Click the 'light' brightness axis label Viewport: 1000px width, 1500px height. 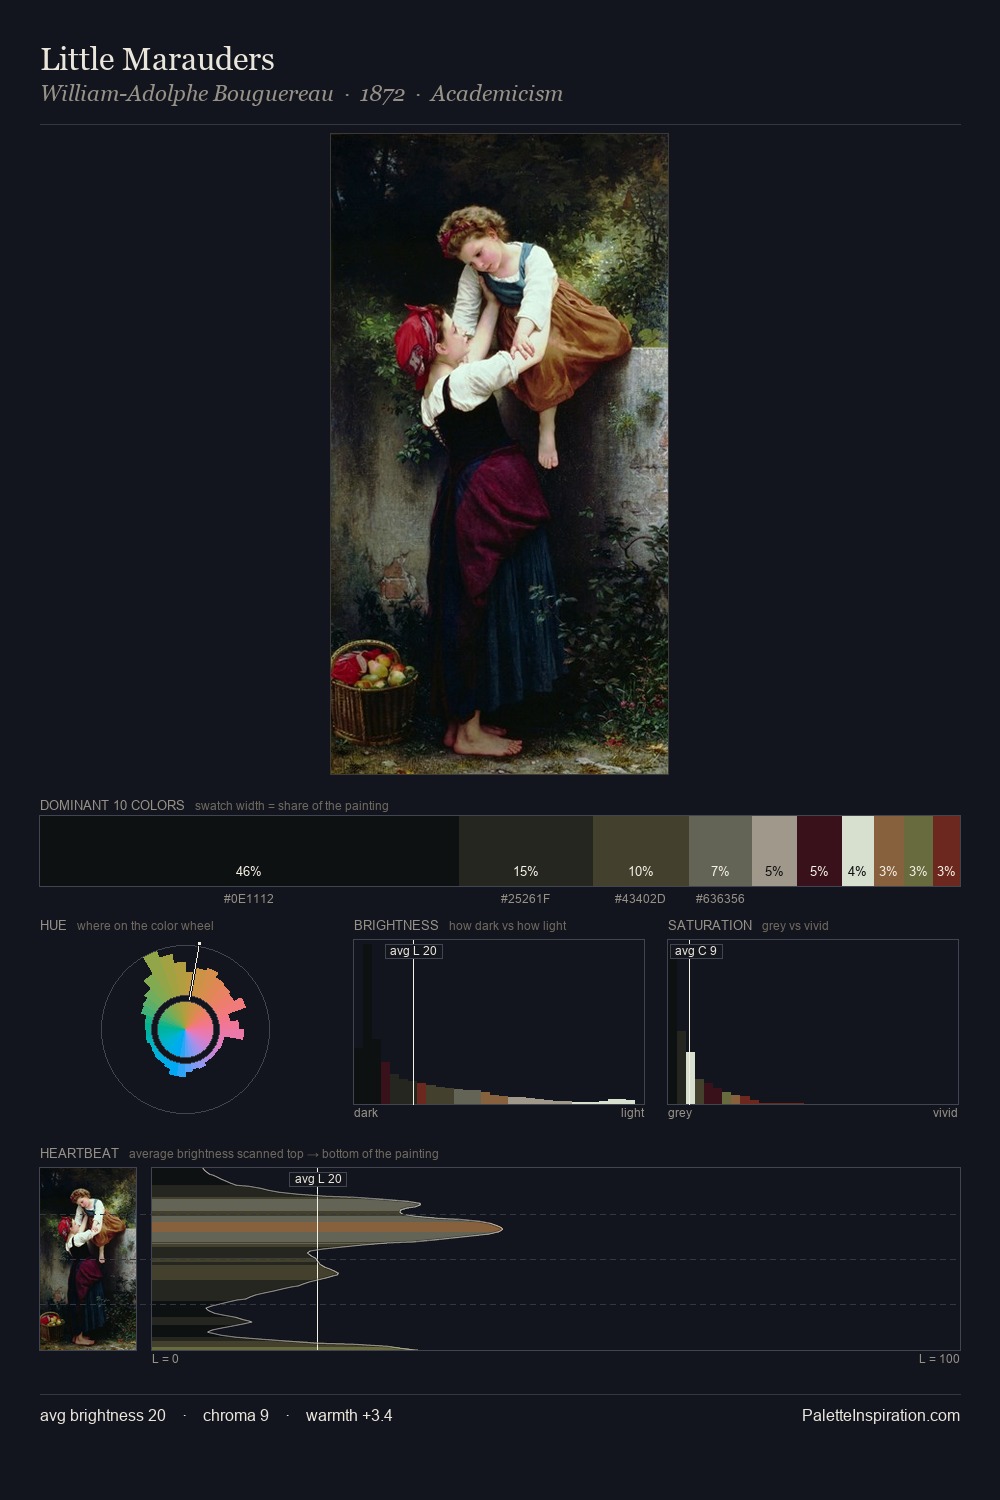coord(632,1113)
